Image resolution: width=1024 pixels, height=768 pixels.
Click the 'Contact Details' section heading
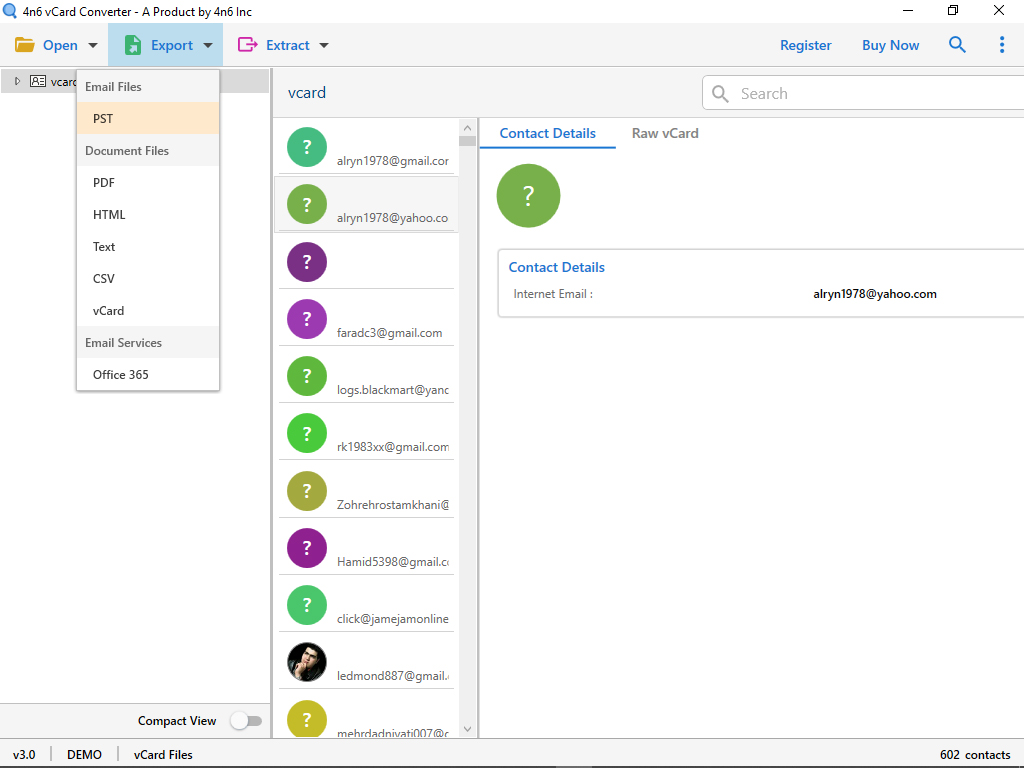556,267
